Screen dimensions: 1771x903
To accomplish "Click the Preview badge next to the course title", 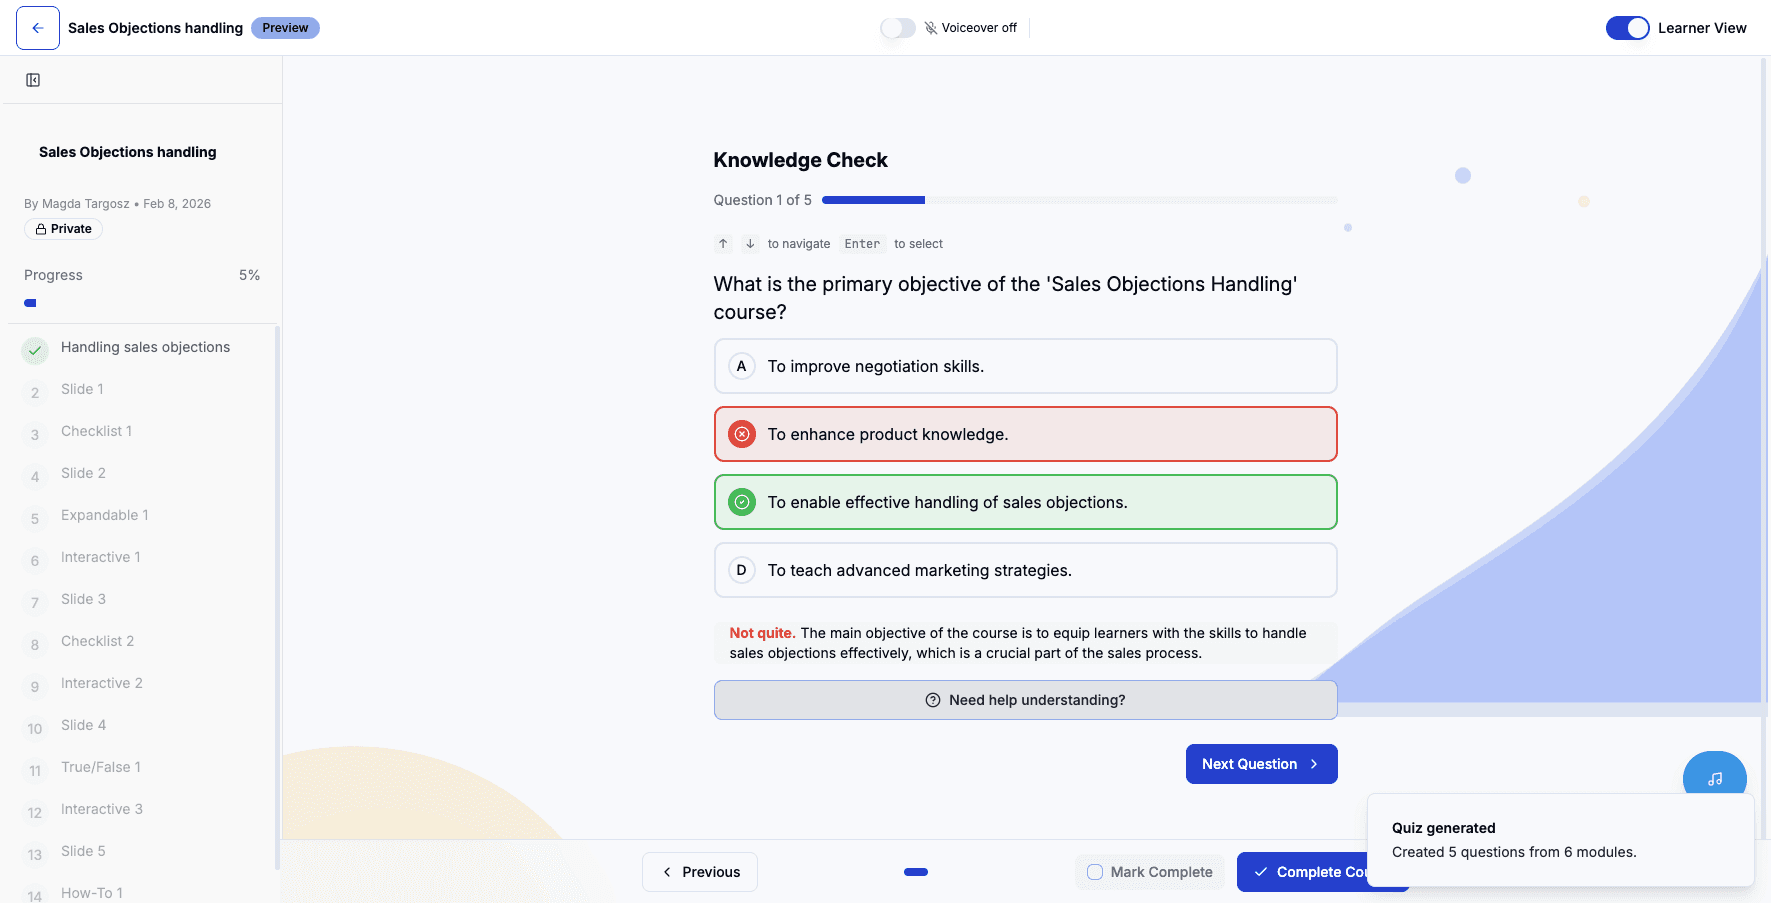I will click(285, 28).
